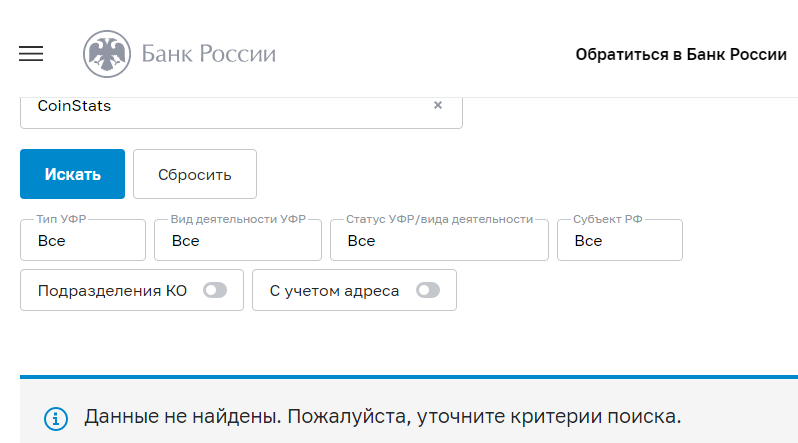The image size is (798, 443).
Task: Click the Данные не найдены message text
Action: pyautogui.click(x=382, y=416)
